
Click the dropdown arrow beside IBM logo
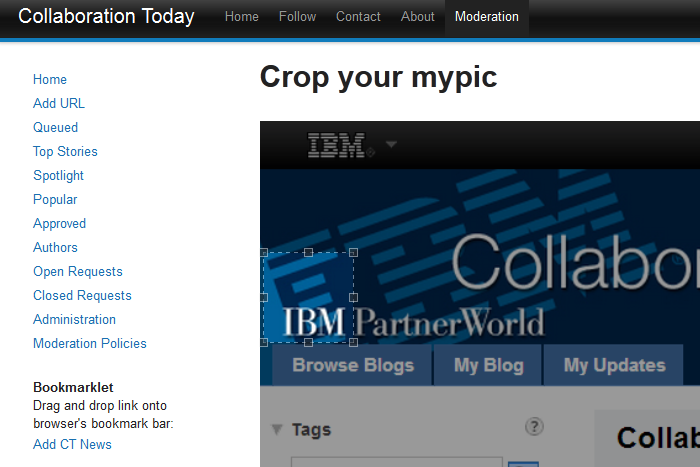click(x=391, y=144)
